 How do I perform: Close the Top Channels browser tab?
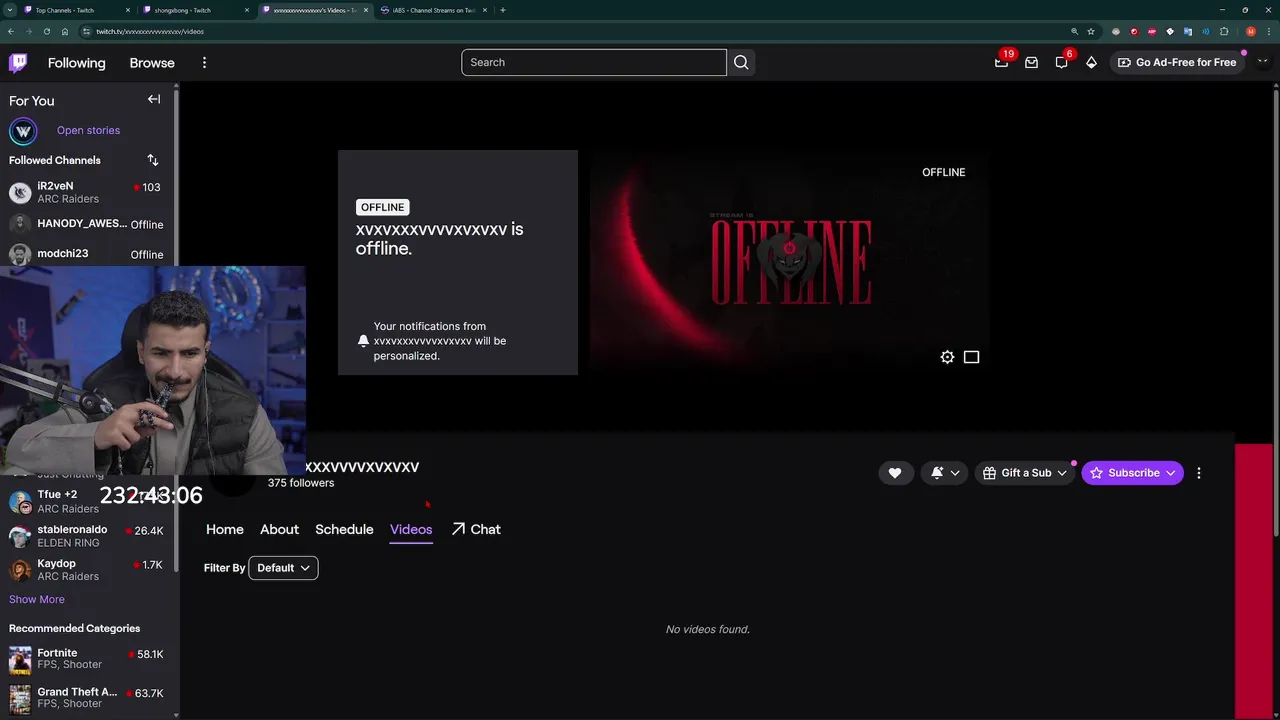(x=128, y=10)
